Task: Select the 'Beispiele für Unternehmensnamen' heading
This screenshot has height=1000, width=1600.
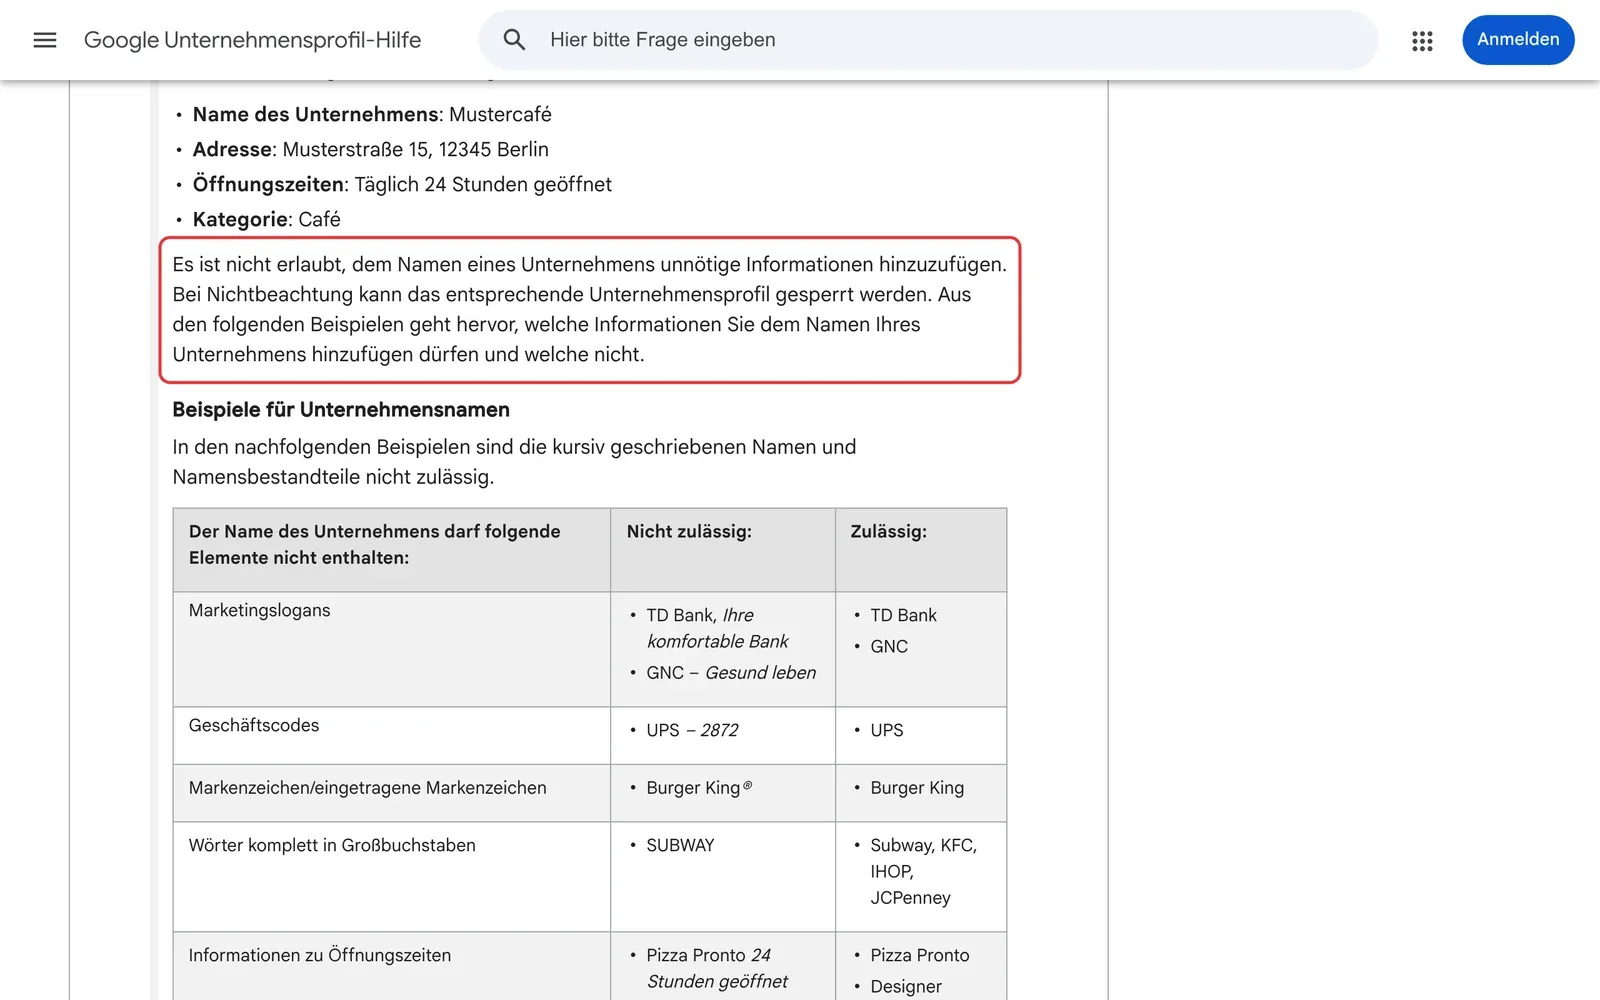Action: (341, 410)
